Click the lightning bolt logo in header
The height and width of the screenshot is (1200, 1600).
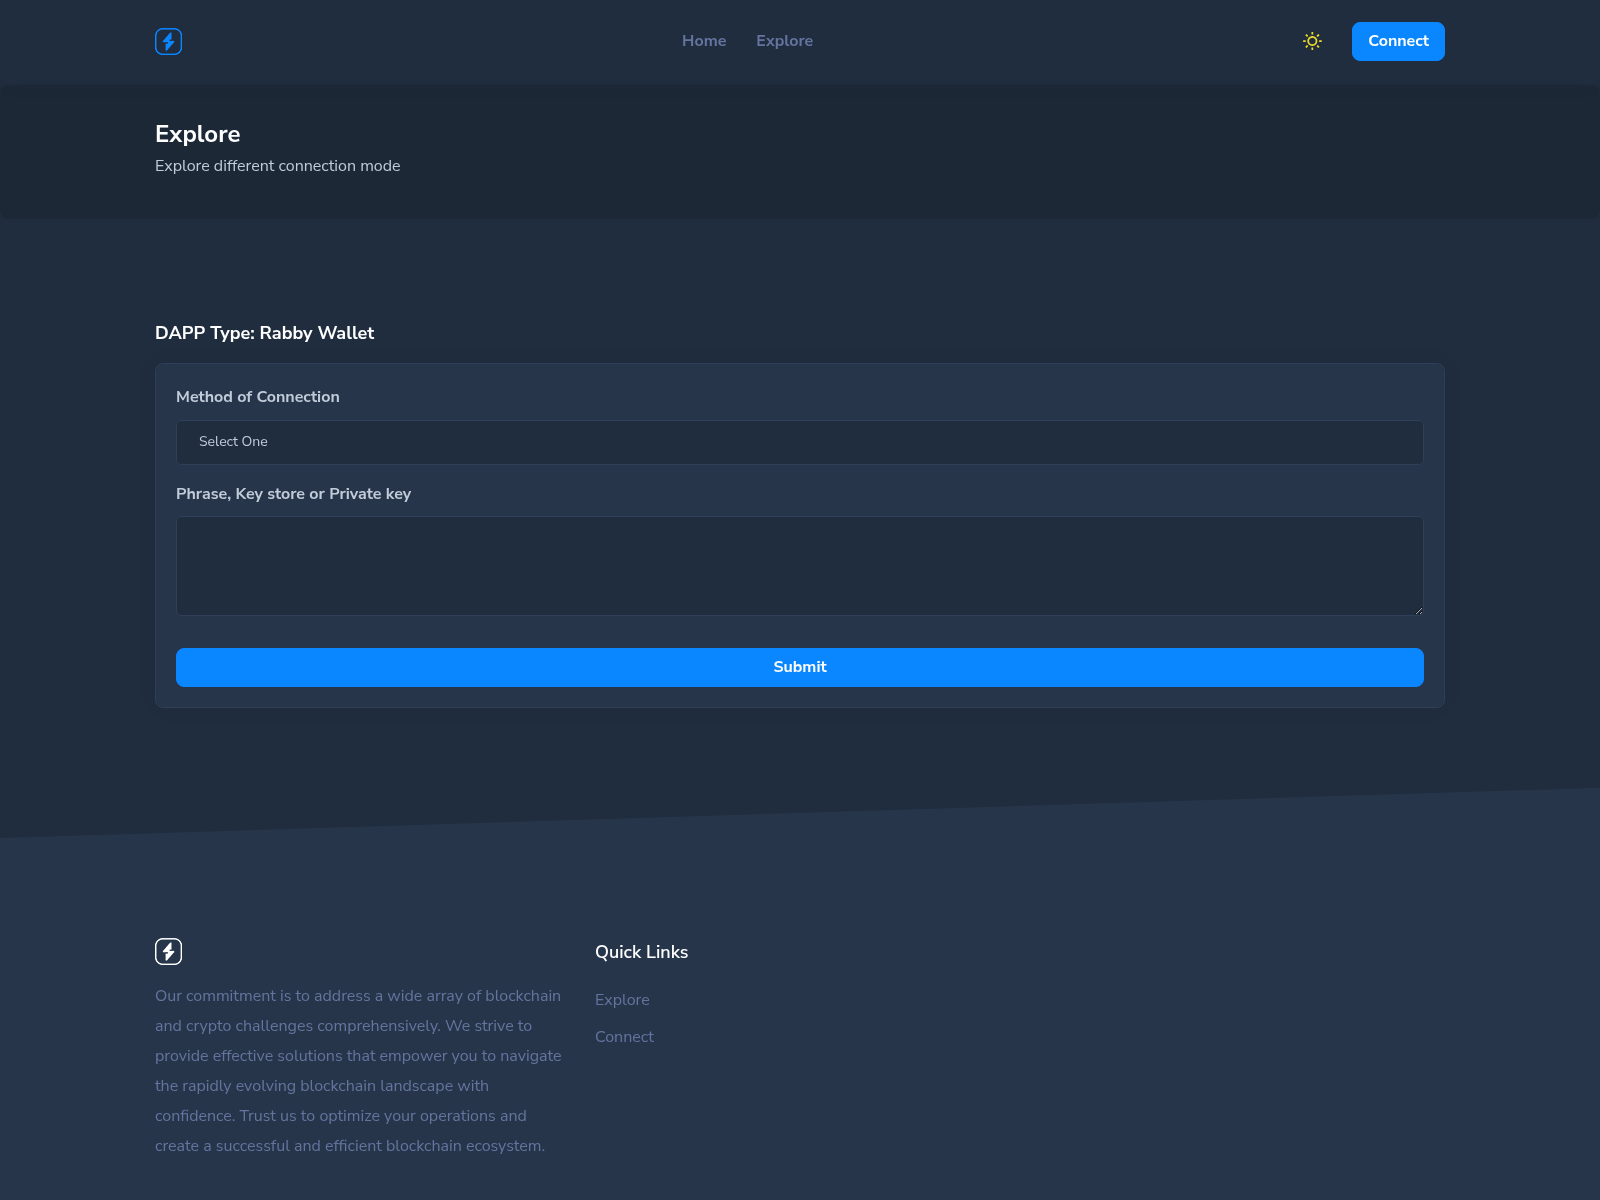point(168,41)
